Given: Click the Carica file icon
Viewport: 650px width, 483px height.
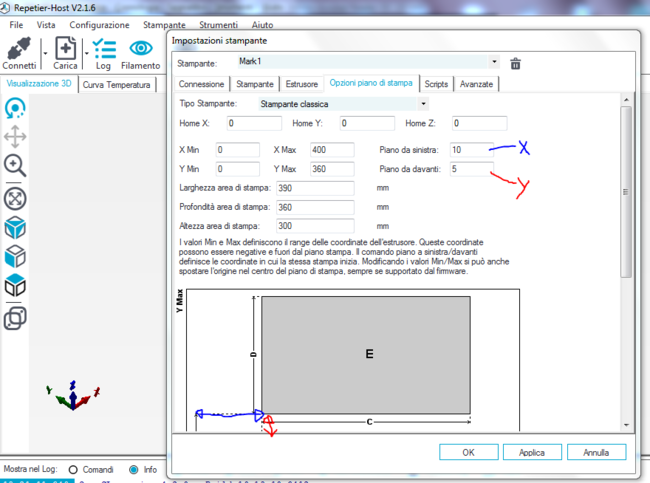Looking at the screenshot, I should click(65, 48).
